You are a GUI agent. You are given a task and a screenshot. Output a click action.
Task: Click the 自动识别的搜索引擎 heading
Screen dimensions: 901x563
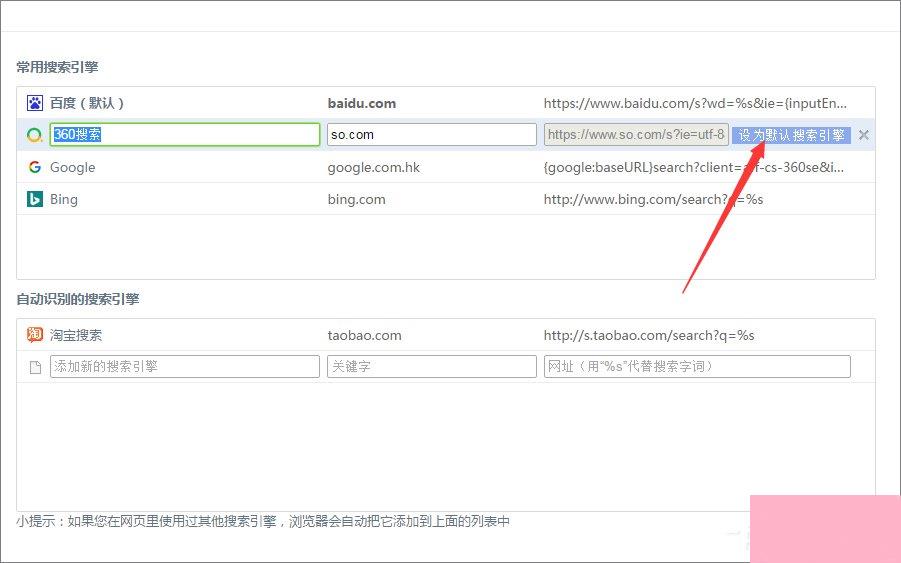click(78, 299)
